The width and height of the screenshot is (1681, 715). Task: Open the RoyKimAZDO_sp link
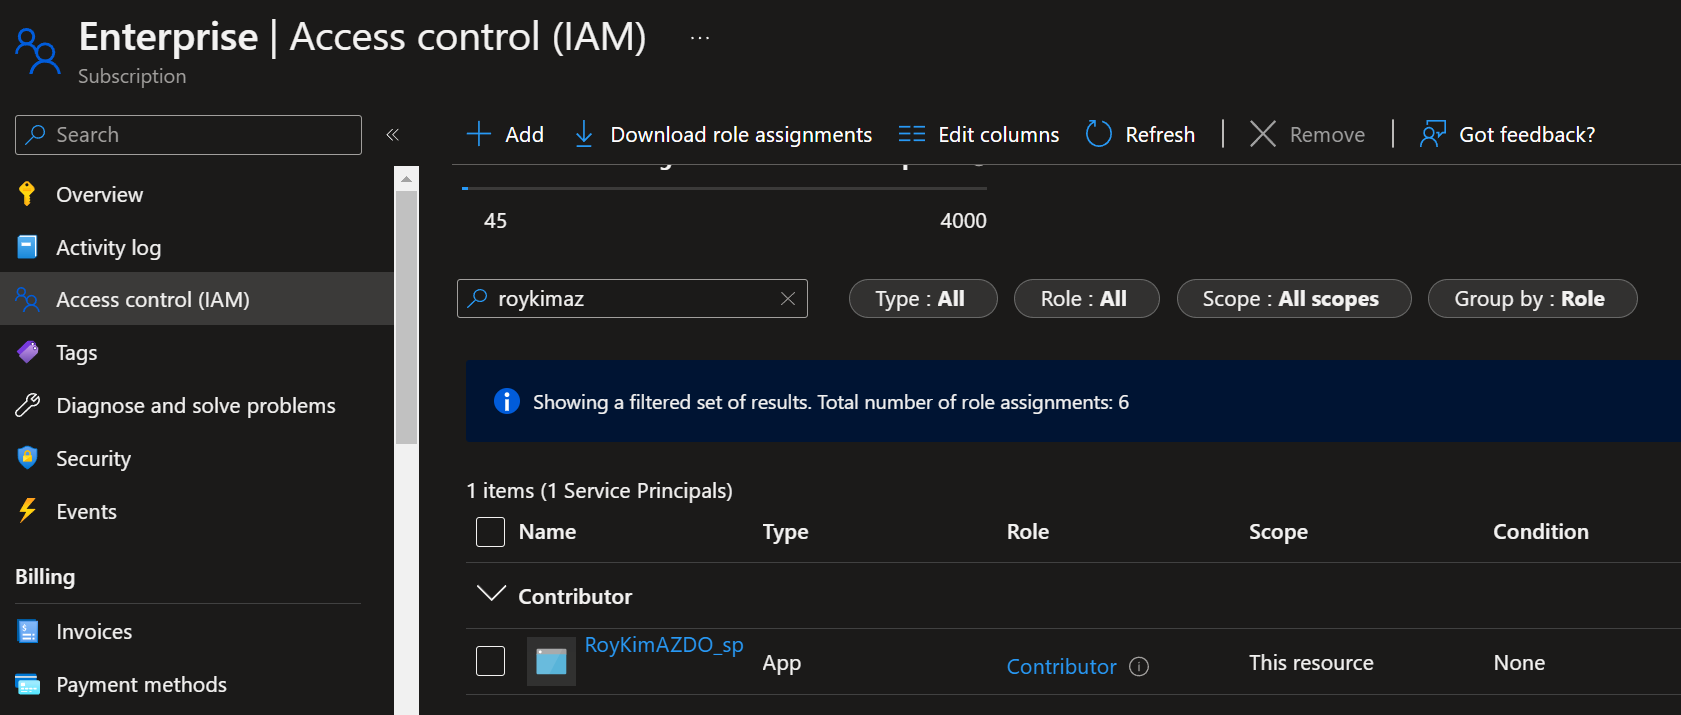click(x=663, y=645)
